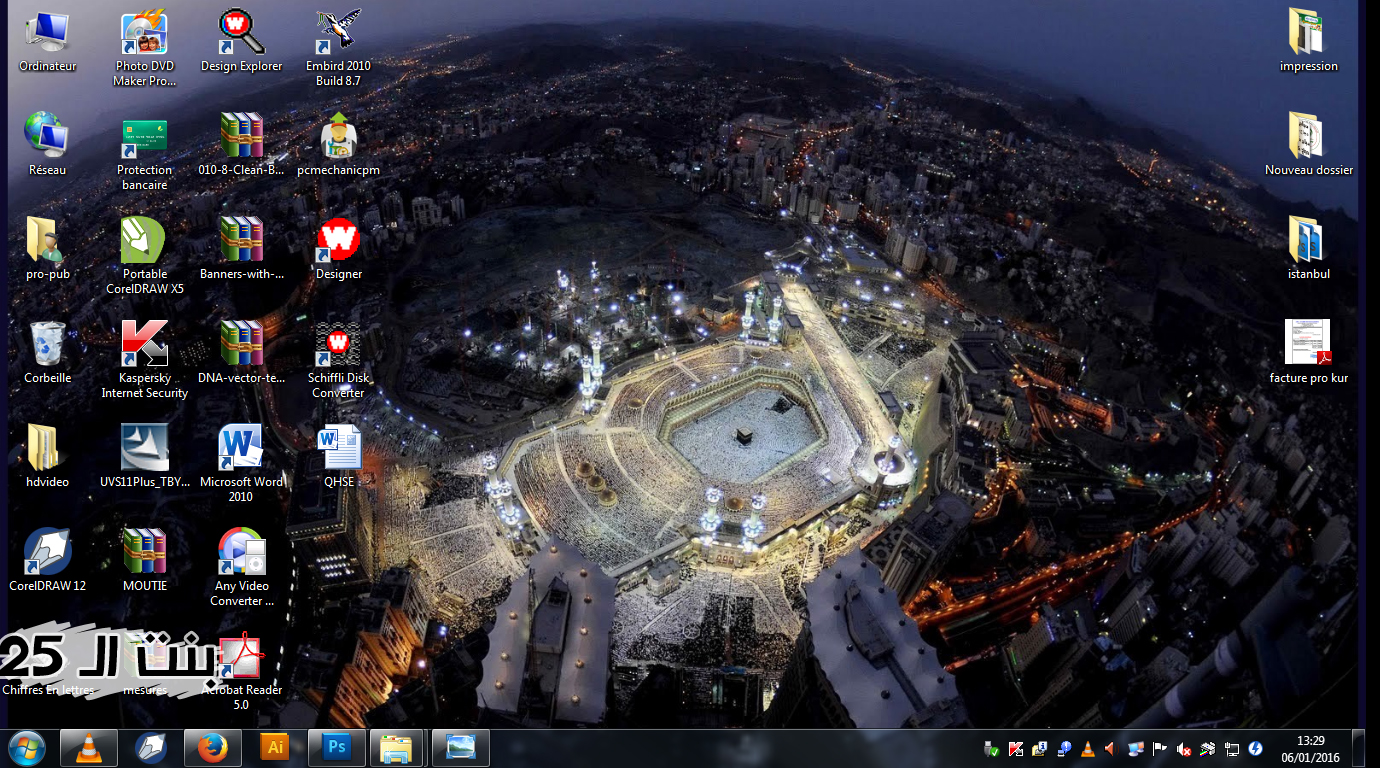This screenshot has height=768, width=1380.
Task: Launch Kaspersky Internet Security shortcut
Action: click(x=144, y=361)
